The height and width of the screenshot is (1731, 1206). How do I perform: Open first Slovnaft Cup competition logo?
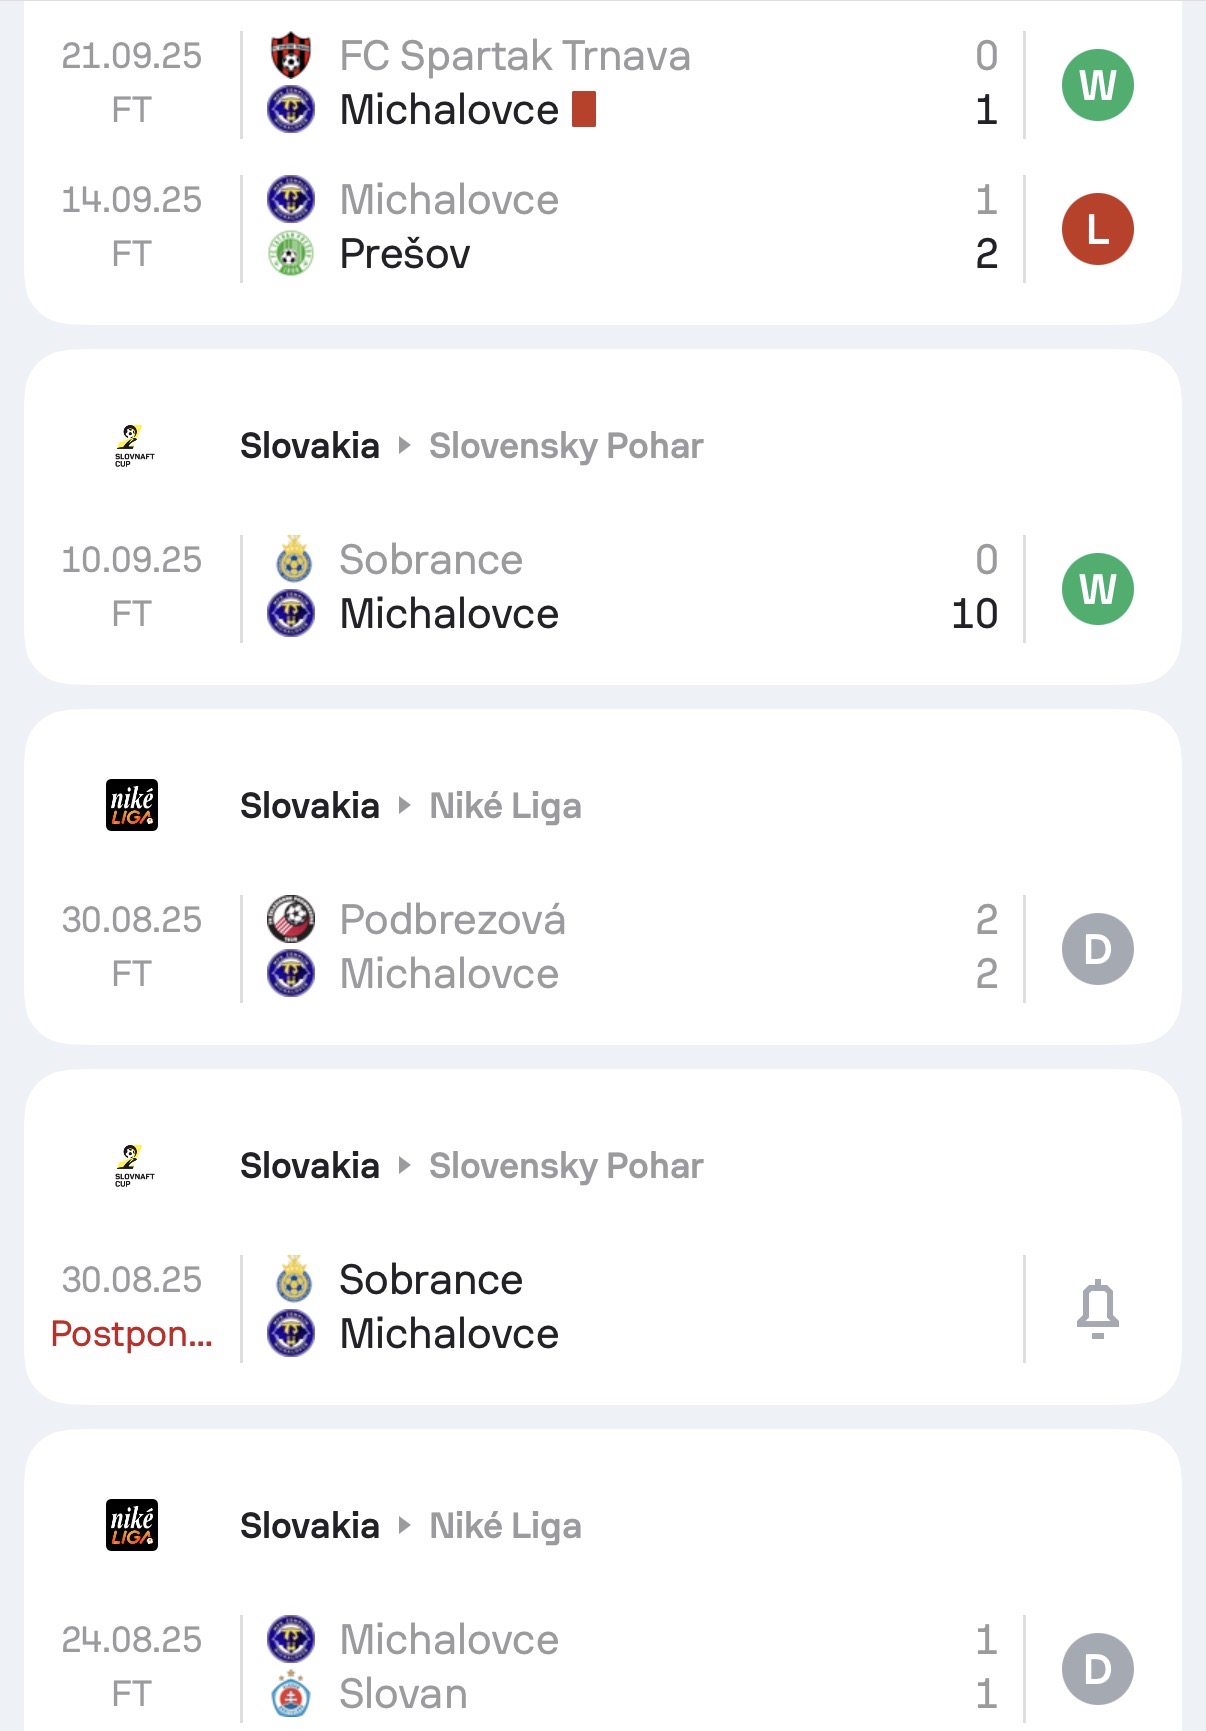coord(133,446)
